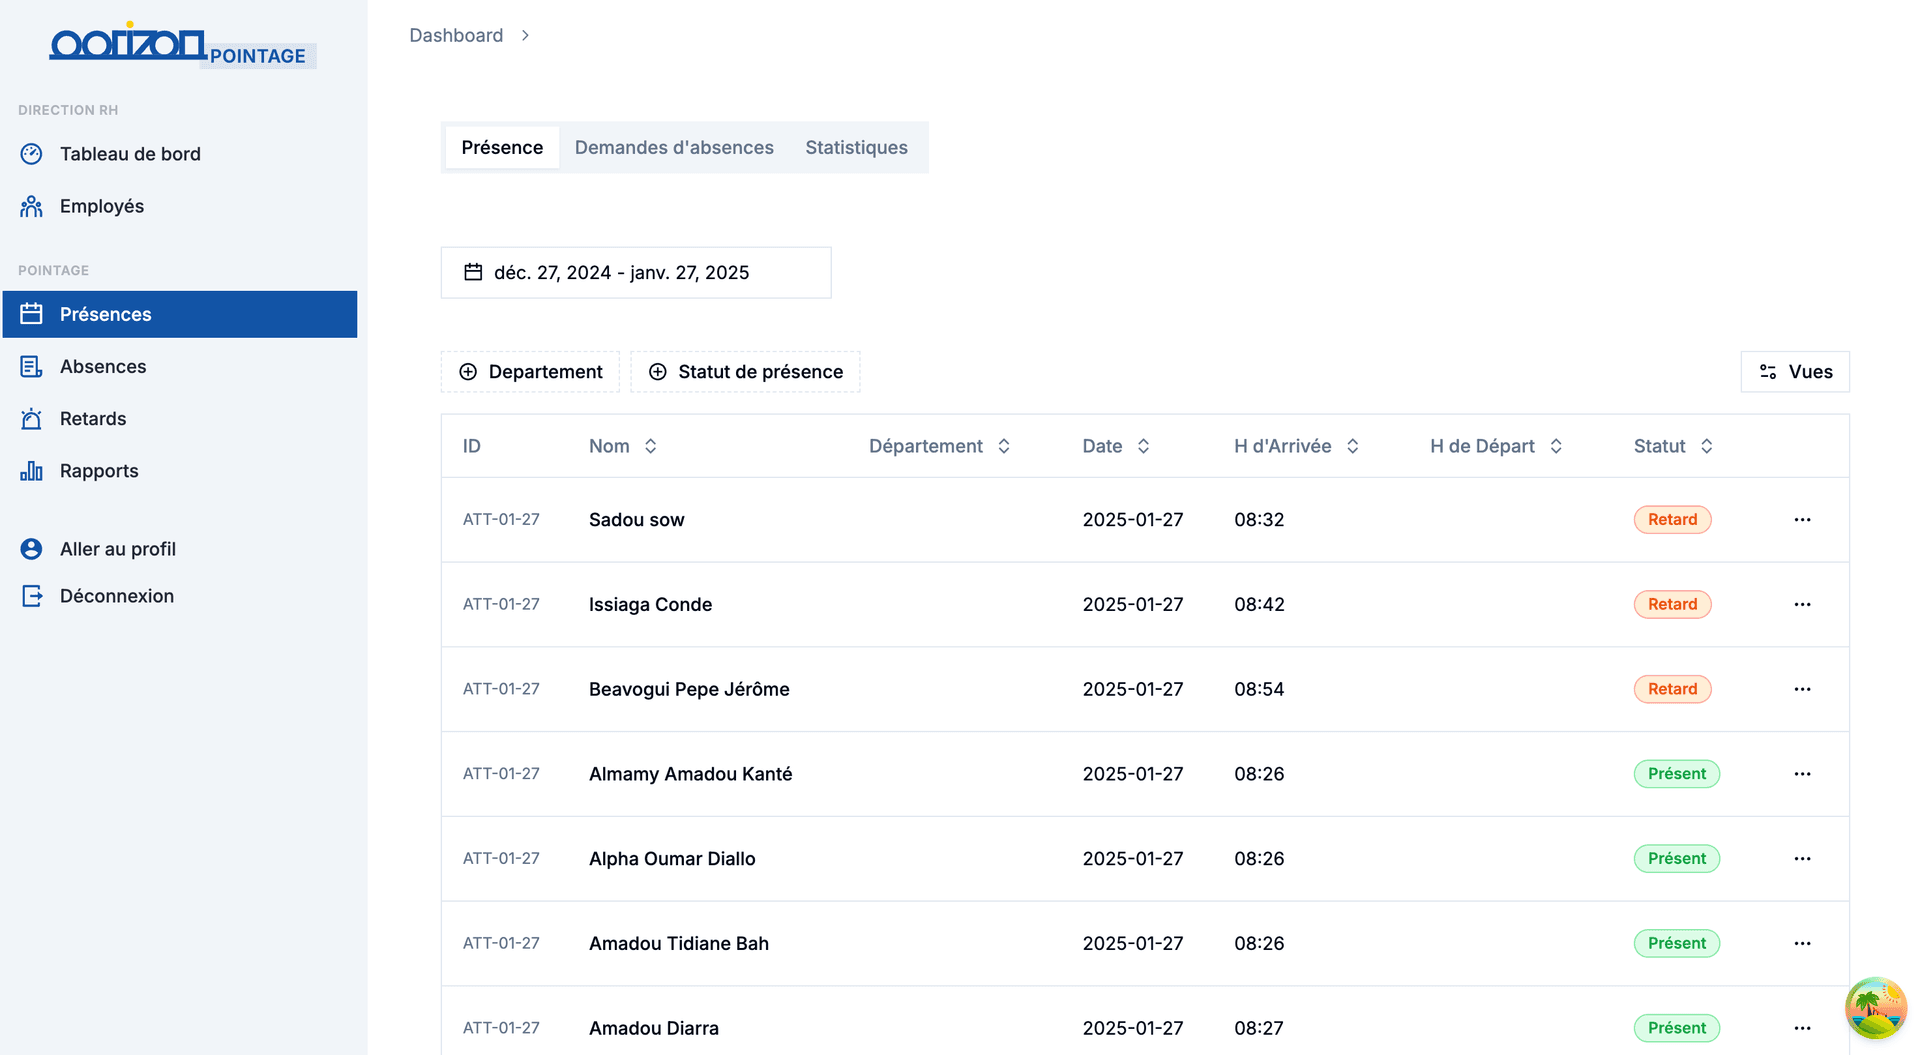Expand the row actions menu for Sadou sow
Screen dimensions: 1920x1055
click(1802, 519)
